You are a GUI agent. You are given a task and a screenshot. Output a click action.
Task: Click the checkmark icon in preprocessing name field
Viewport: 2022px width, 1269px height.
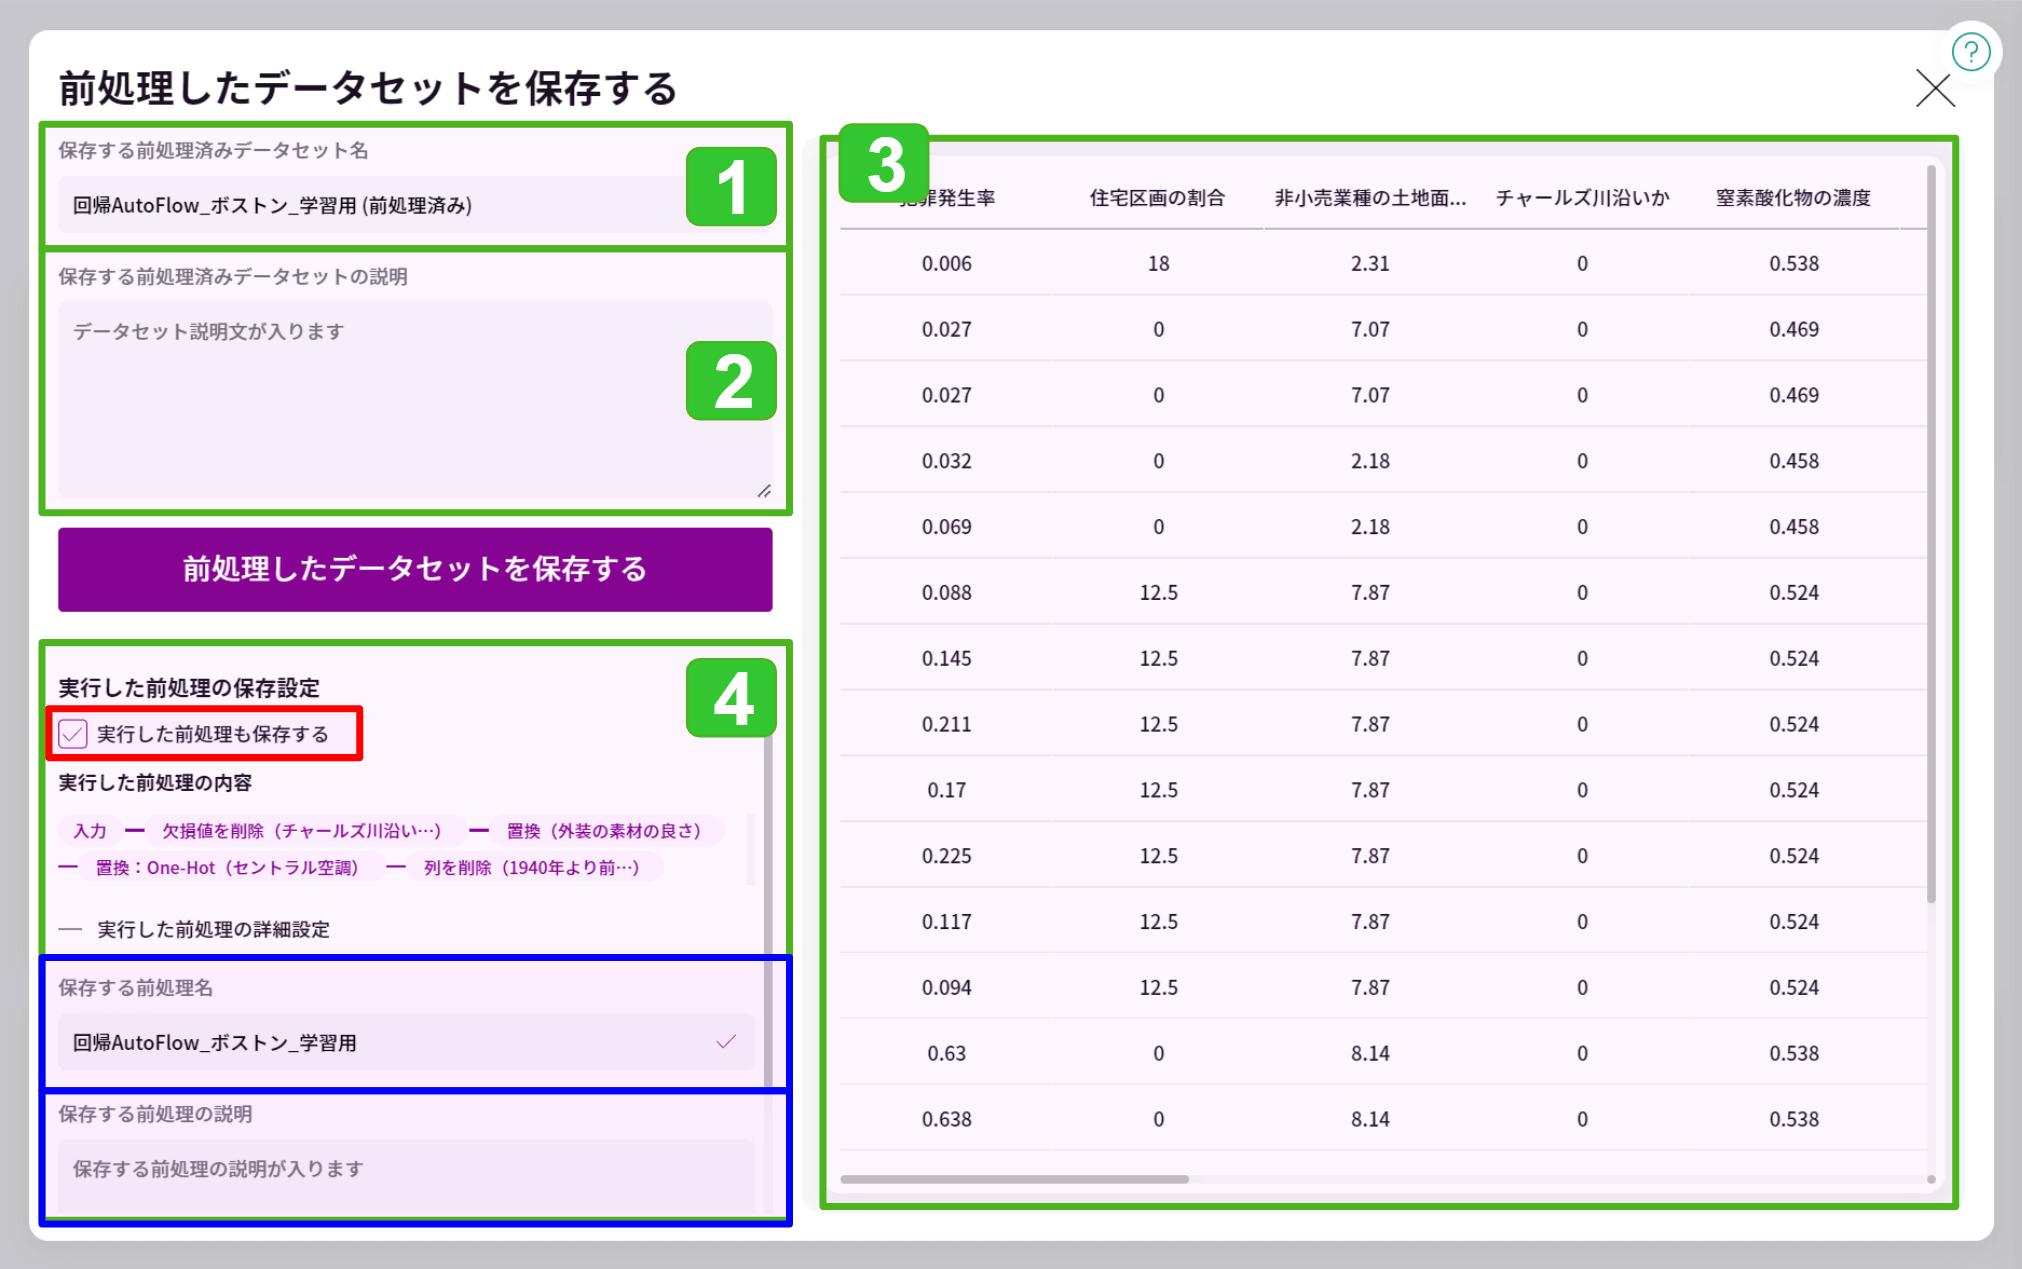(726, 1042)
